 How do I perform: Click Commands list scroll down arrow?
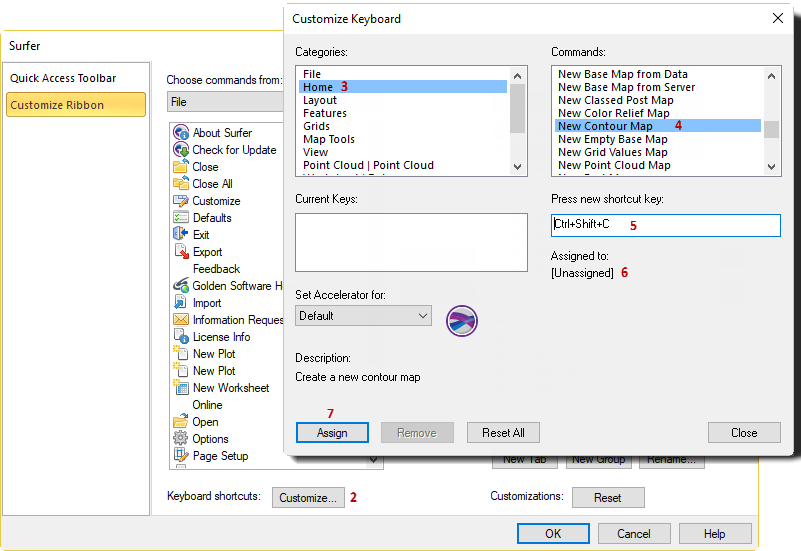771,166
